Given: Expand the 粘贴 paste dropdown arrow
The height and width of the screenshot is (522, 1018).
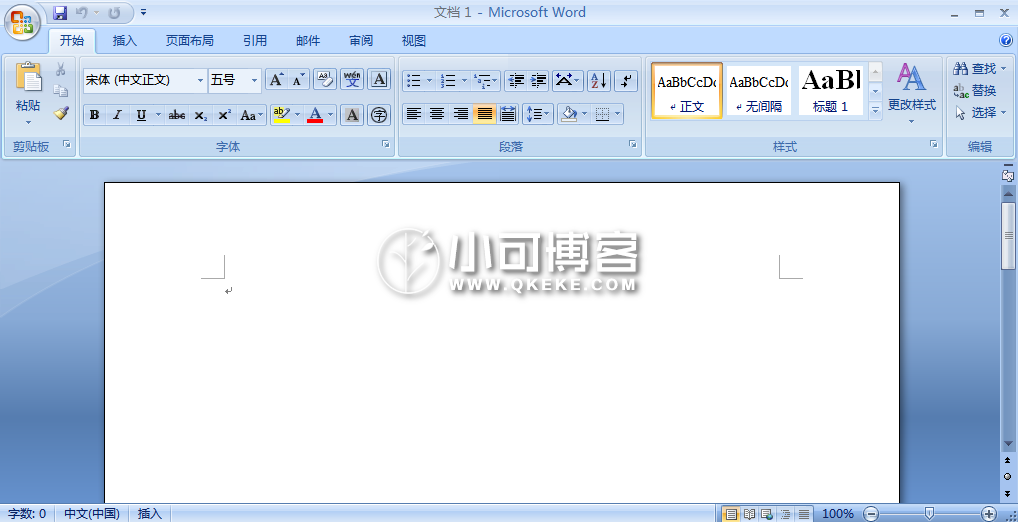Looking at the screenshot, I should 28,122.
